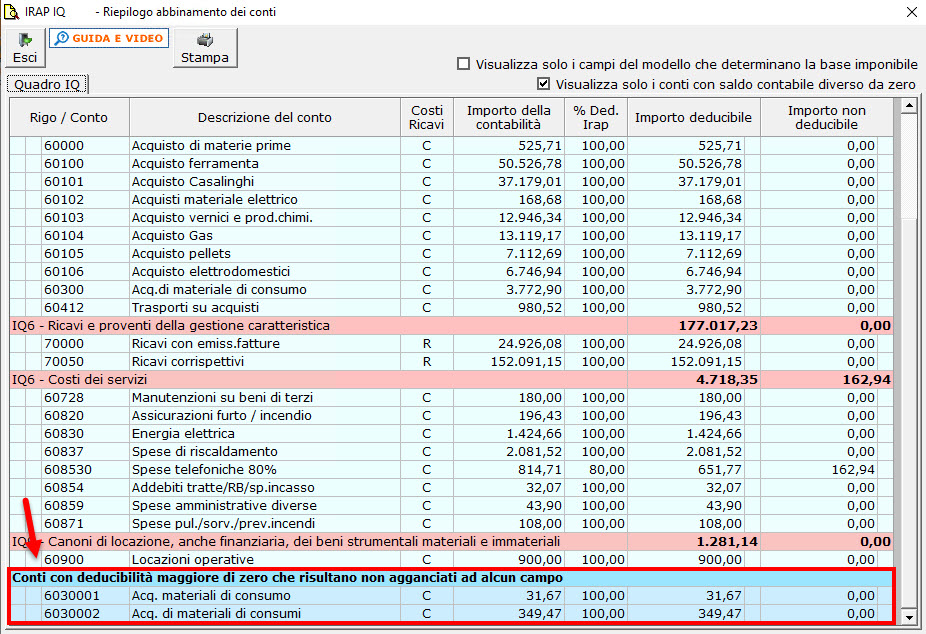Click the % Ded. Irap column header
Image resolution: width=926 pixels, height=634 pixels.
pos(596,117)
